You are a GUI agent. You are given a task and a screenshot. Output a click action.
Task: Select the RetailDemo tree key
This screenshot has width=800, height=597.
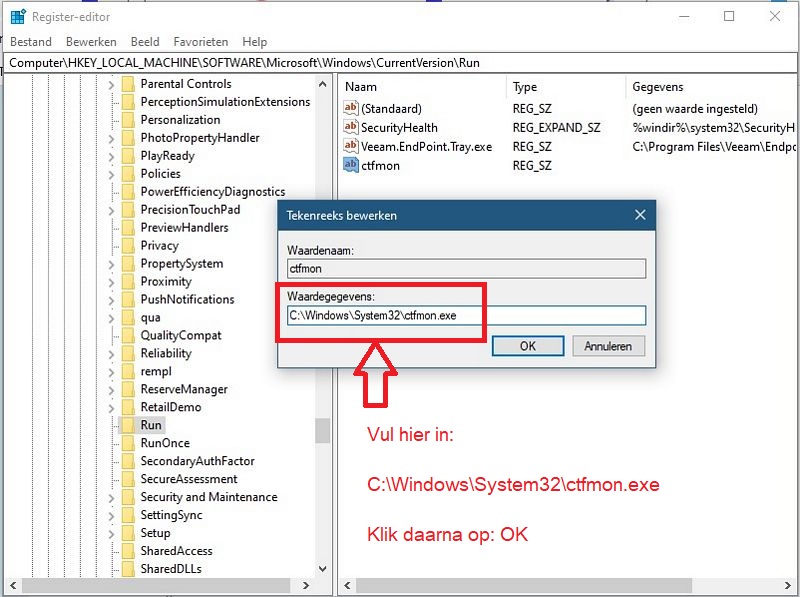(171, 407)
